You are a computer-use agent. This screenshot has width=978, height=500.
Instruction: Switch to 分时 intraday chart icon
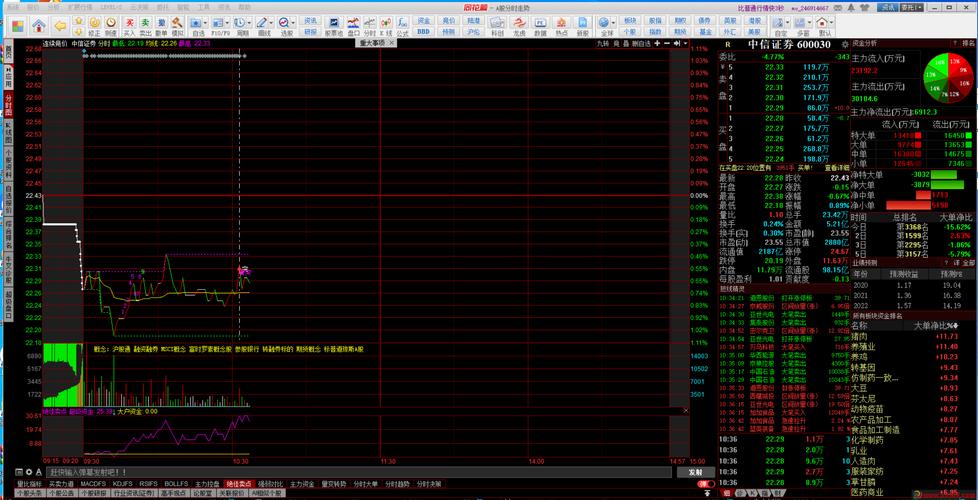coord(369,26)
